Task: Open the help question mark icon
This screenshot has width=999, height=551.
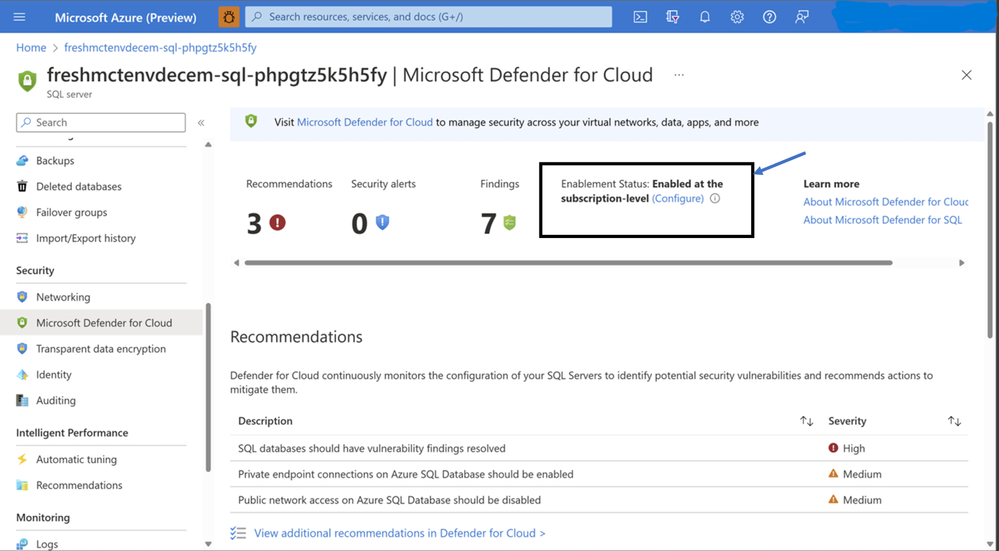Action: coord(770,17)
